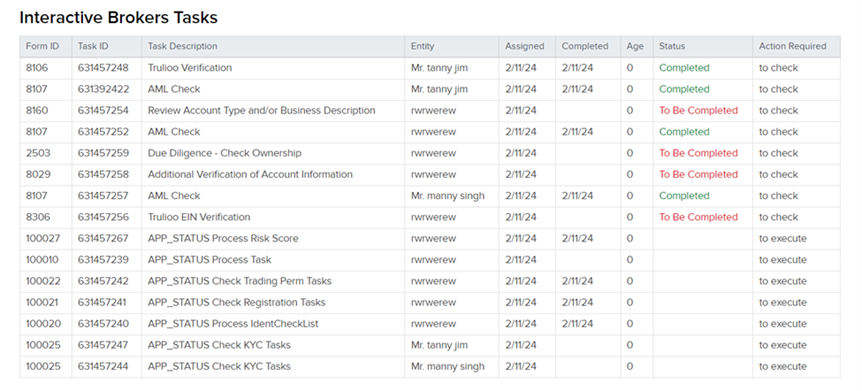Click to check for task 631457248
Image resolution: width=862 pixels, height=391 pixels.
[778, 68]
